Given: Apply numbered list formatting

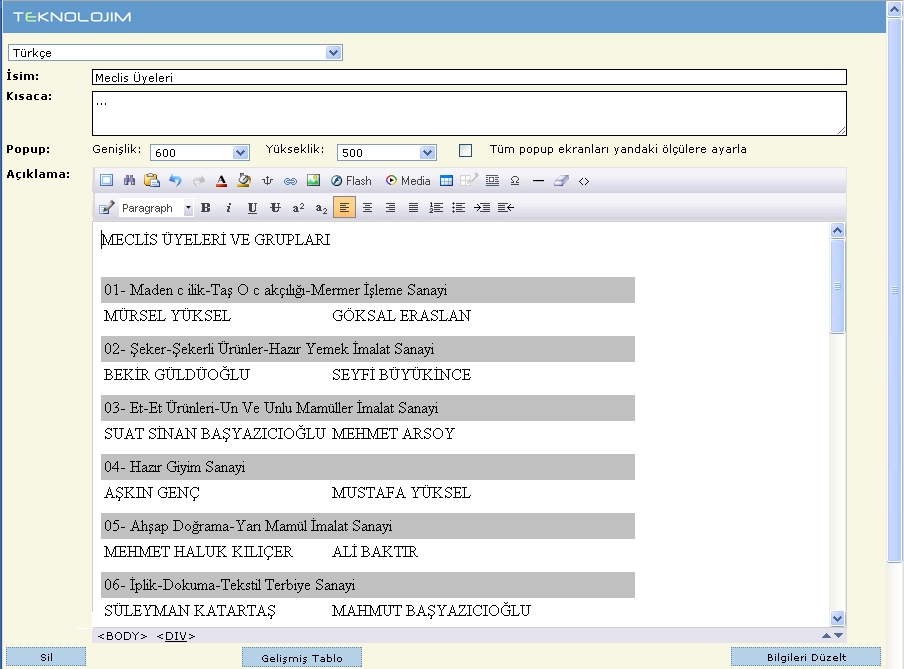Looking at the screenshot, I should tap(436, 208).
